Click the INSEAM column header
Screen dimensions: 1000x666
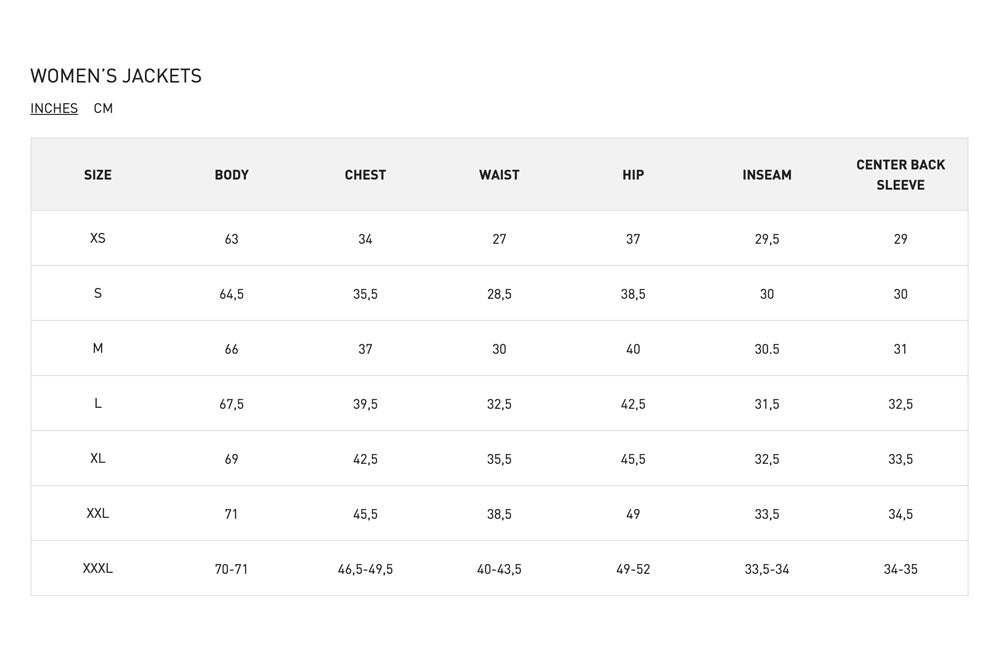coord(767,175)
